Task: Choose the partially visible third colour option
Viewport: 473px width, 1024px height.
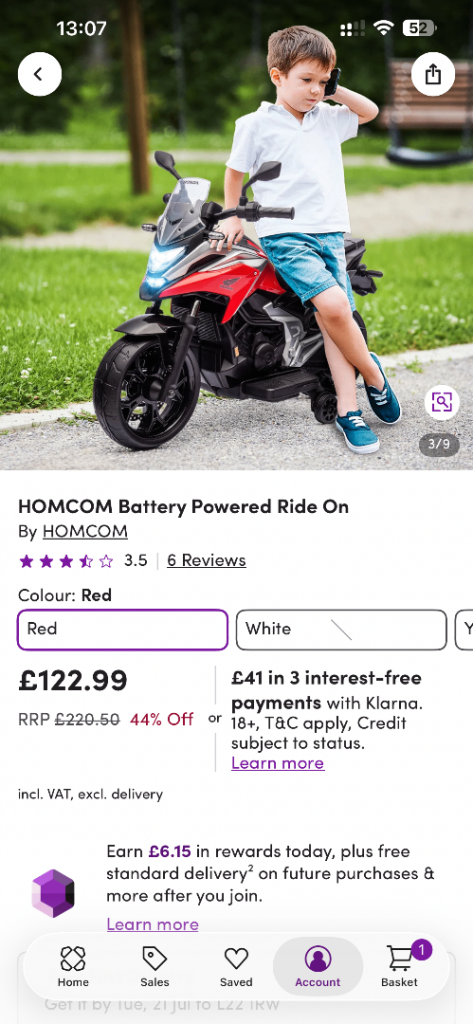Action: [x=464, y=630]
